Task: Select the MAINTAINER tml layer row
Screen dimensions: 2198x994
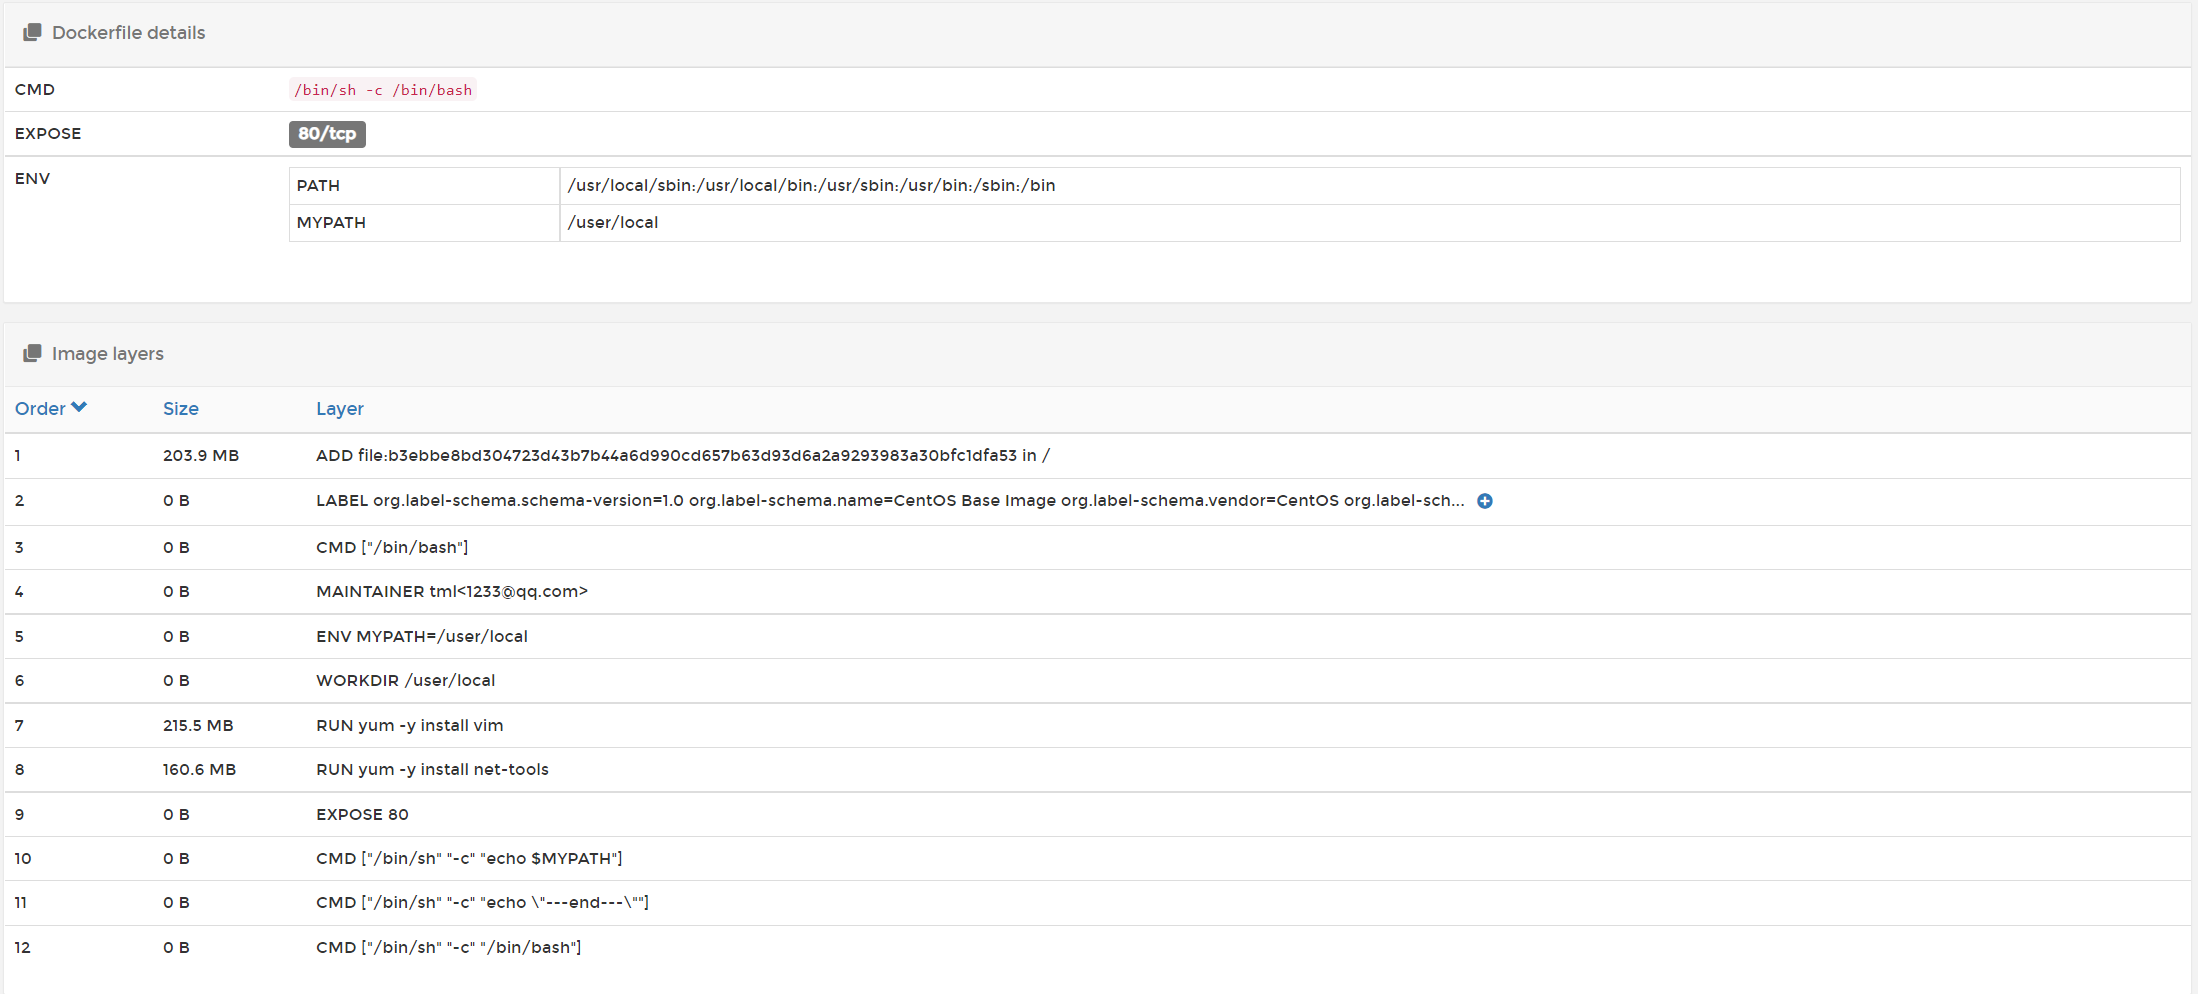Action: (452, 592)
